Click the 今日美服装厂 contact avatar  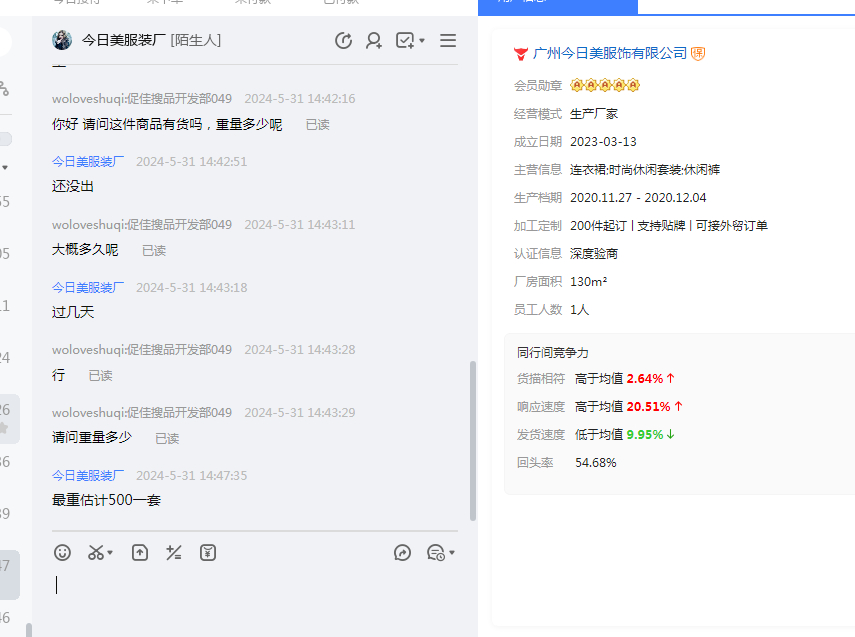pyautogui.click(x=62, y=40)
